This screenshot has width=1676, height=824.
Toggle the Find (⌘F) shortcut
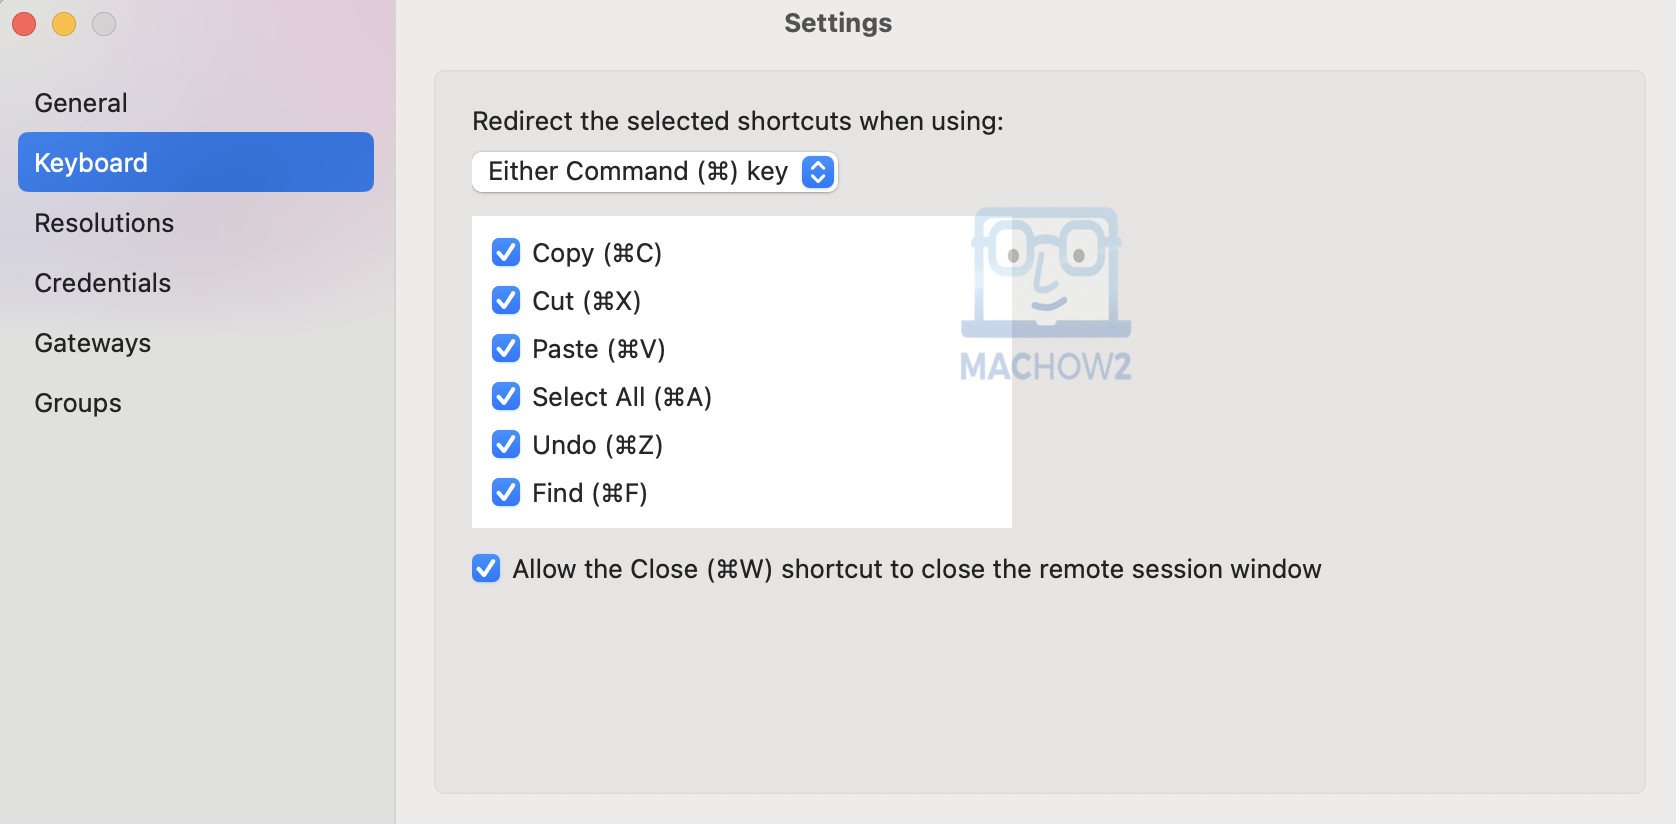tap(506, 492)
